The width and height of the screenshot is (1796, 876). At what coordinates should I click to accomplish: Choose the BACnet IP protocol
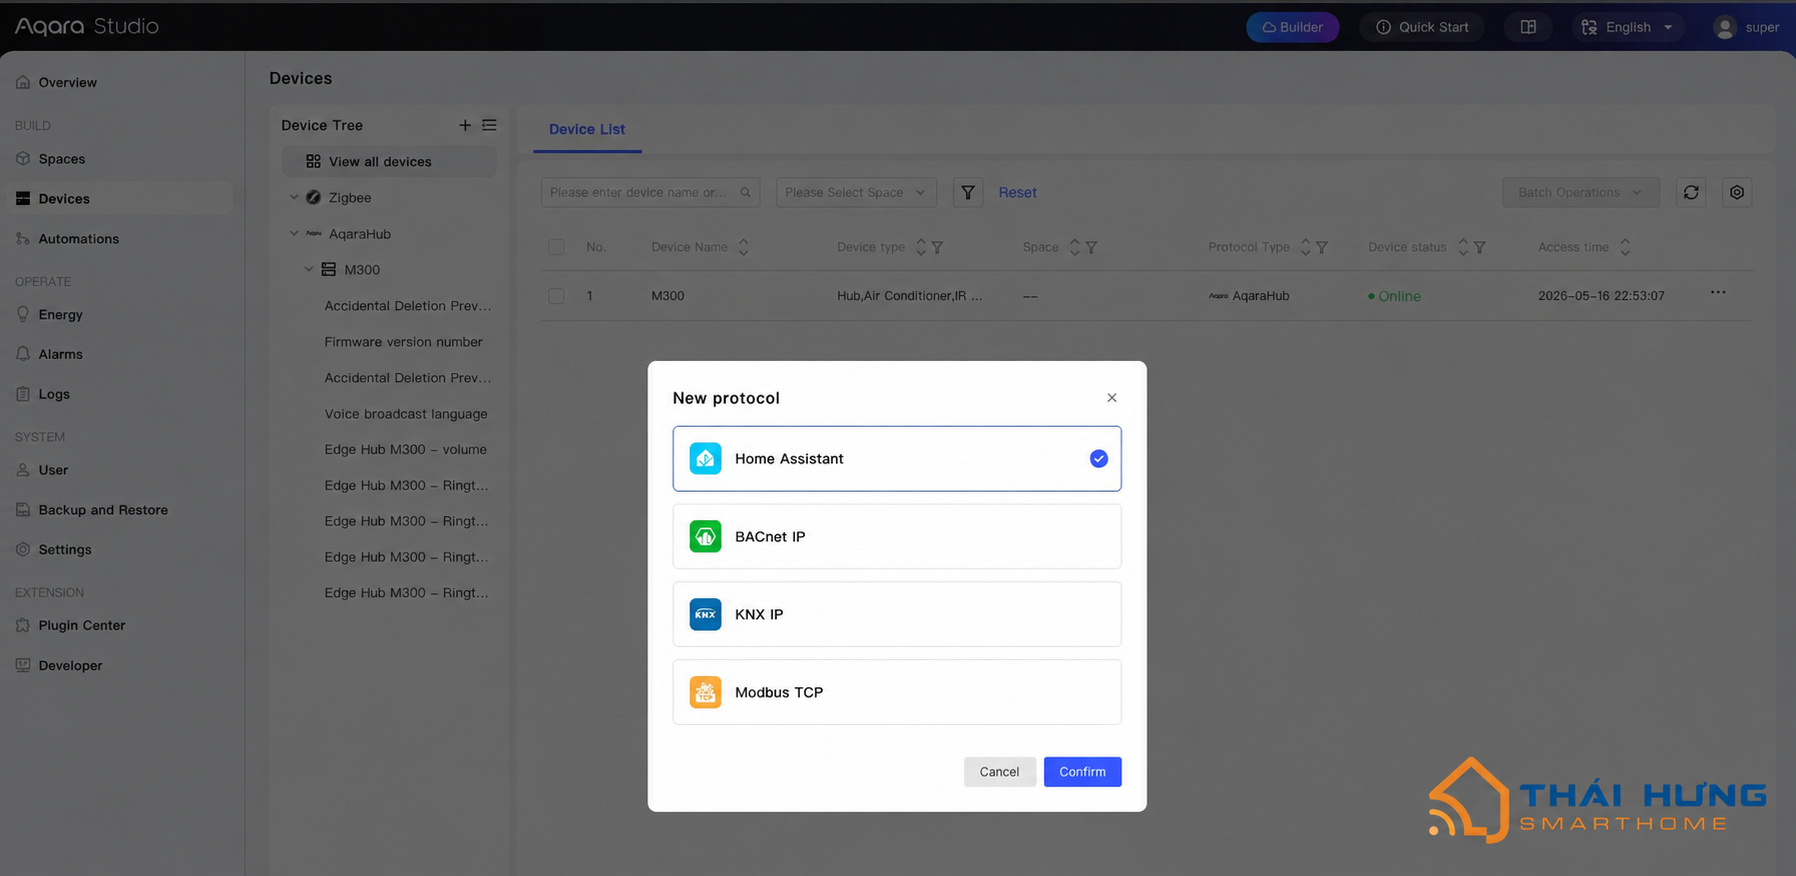click(897, 537)
